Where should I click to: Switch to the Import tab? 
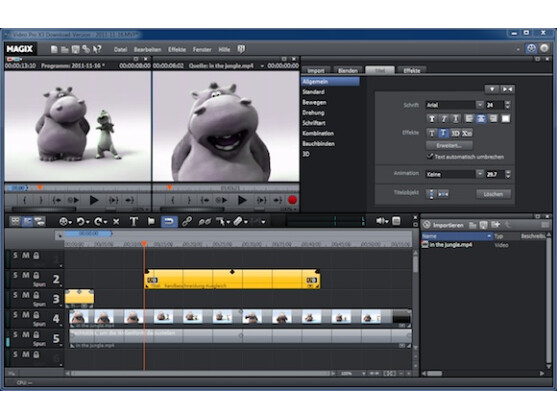[x=316, y=70]
